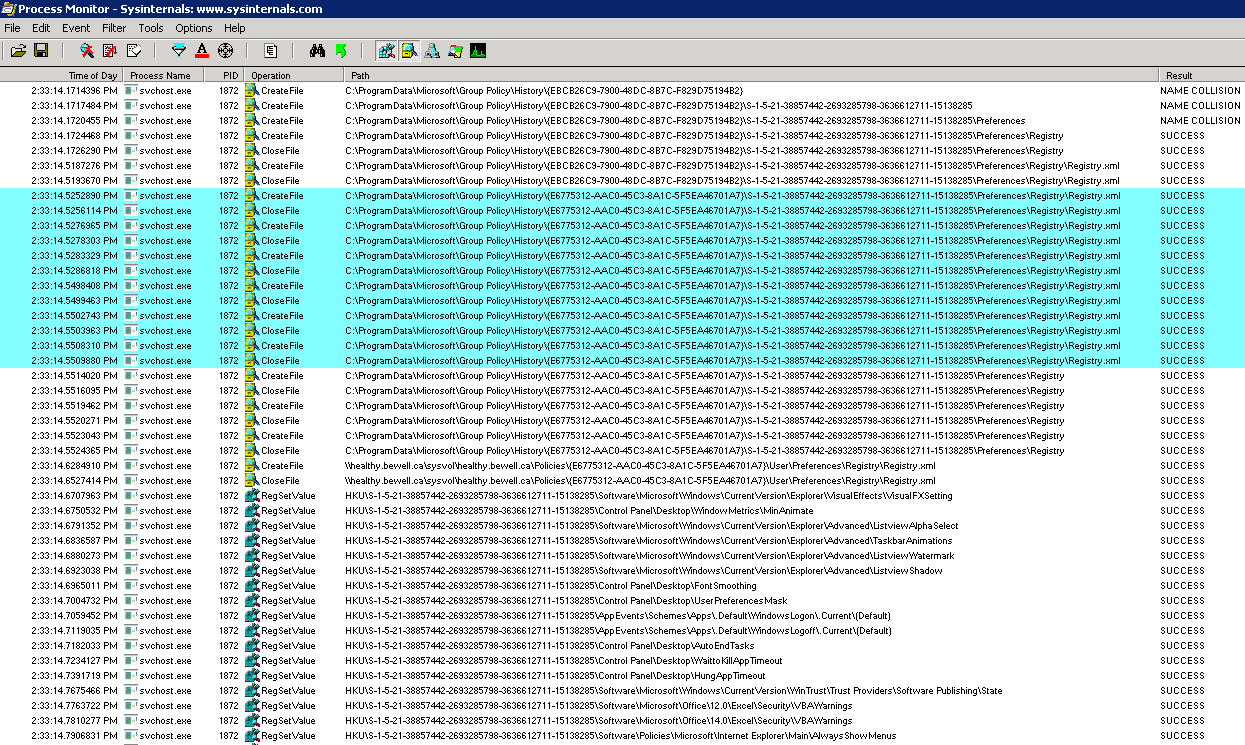Open the Tools menu
The image size is (1245, 745).
(x=151, y=28)
